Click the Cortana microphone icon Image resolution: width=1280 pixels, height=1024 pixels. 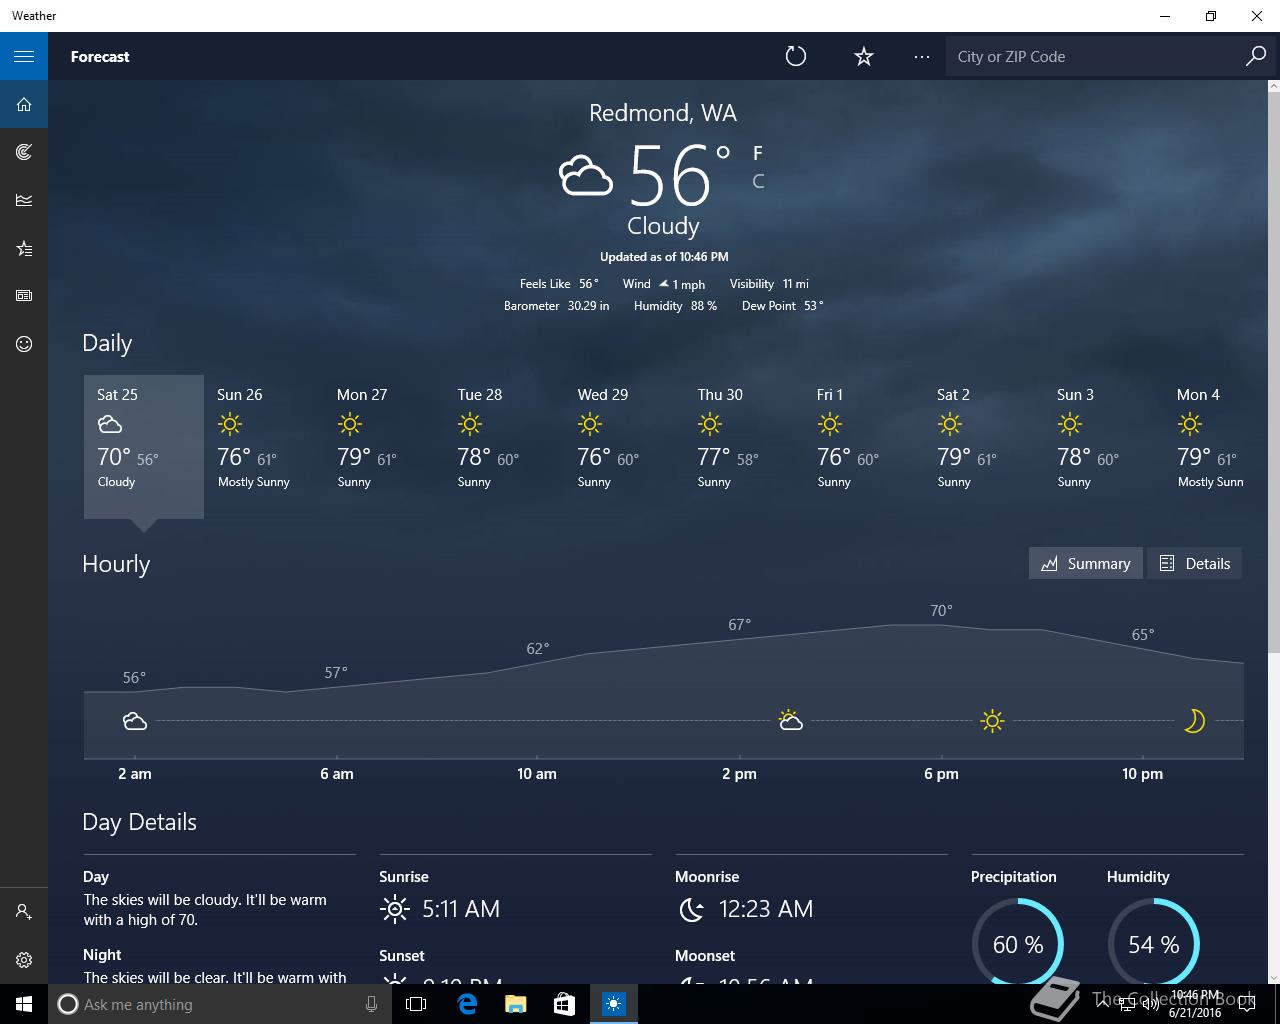click(372, 1004)
